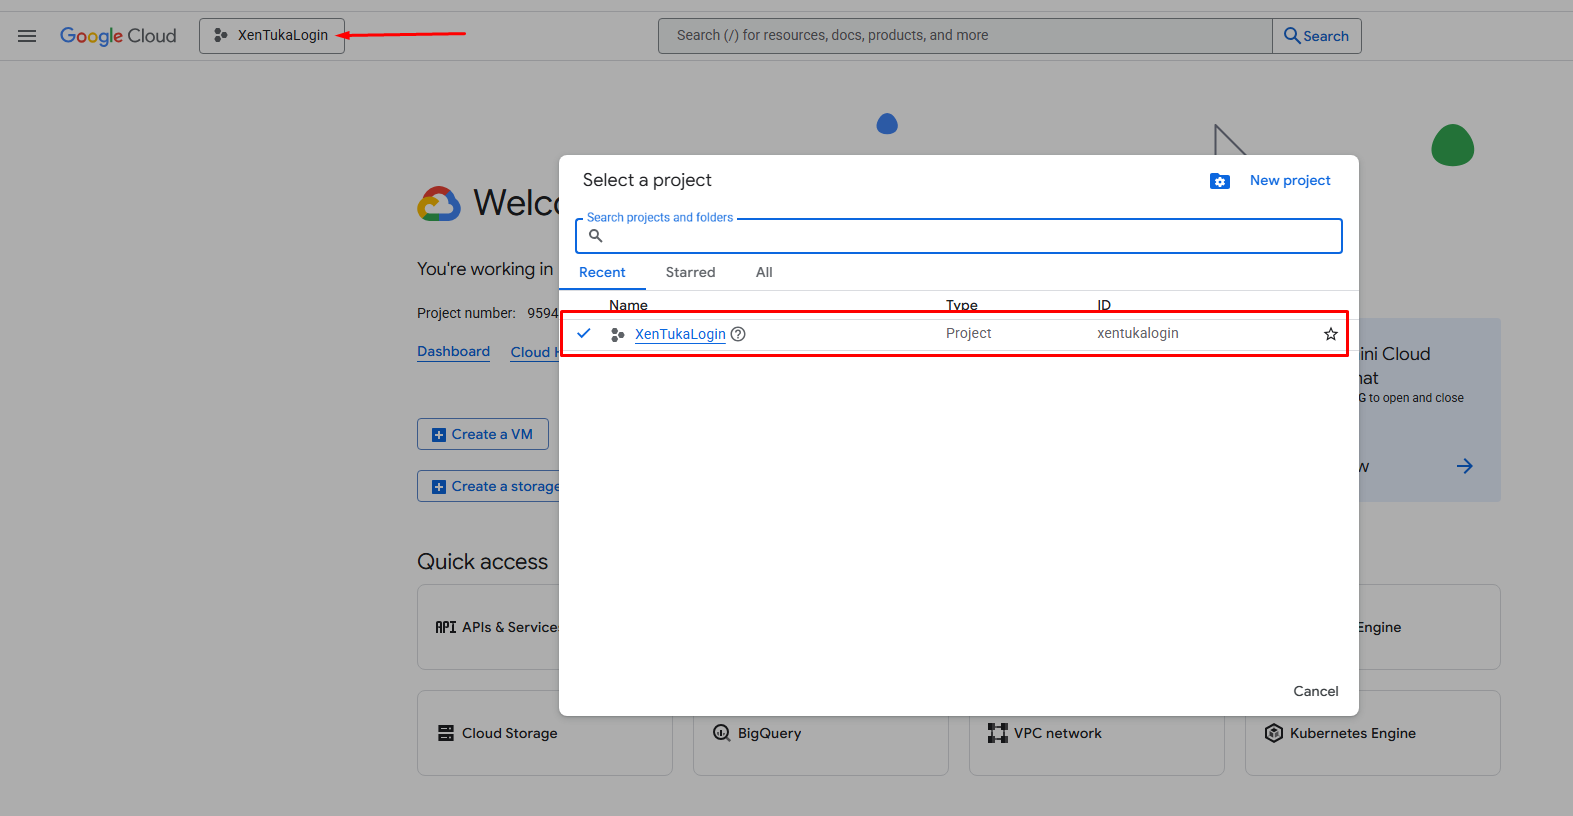Click the Create a VM button

pyautogui.click(x=483, y=434)
